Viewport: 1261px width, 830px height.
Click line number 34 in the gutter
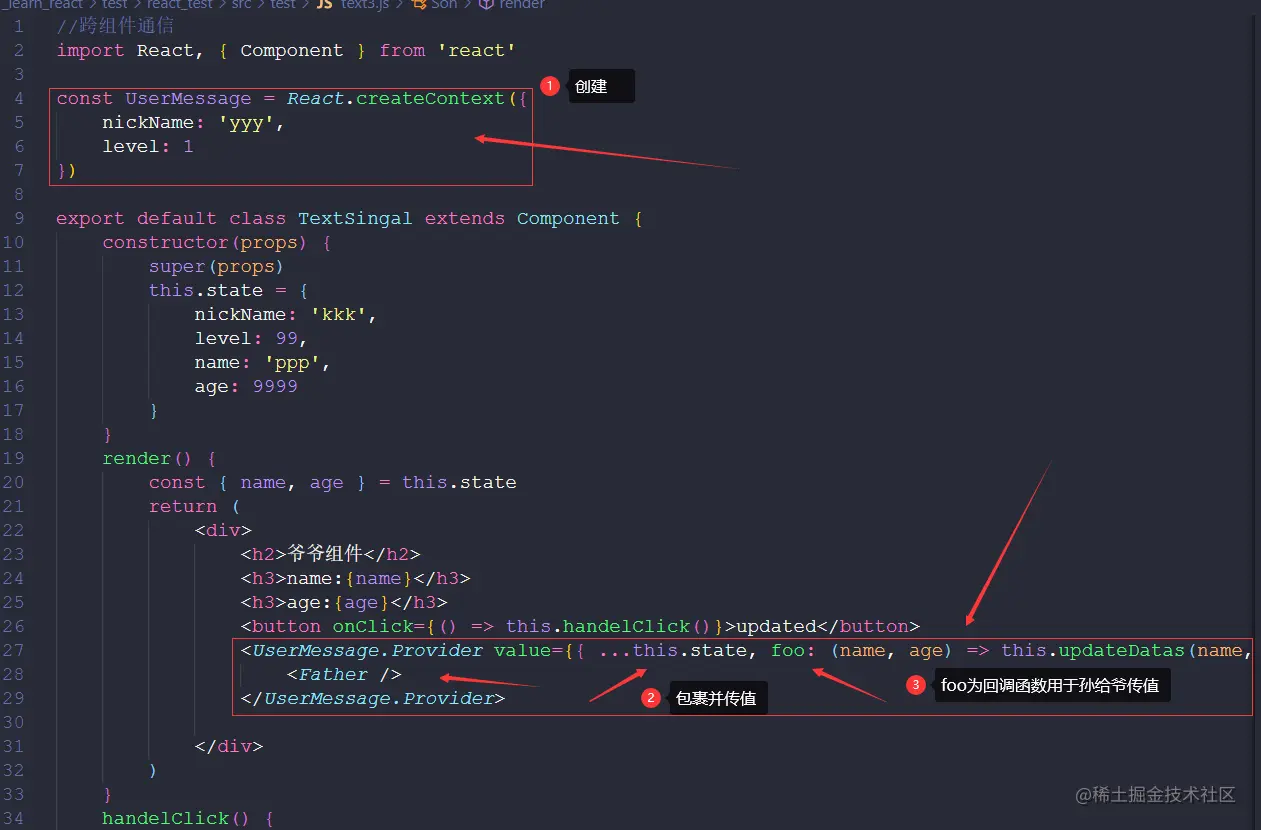[x=14, y=818]
